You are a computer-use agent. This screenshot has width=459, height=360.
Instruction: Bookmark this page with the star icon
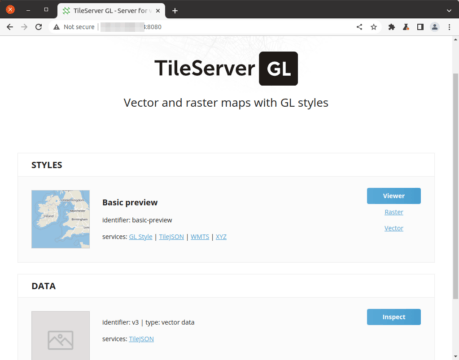click(374, 27)
